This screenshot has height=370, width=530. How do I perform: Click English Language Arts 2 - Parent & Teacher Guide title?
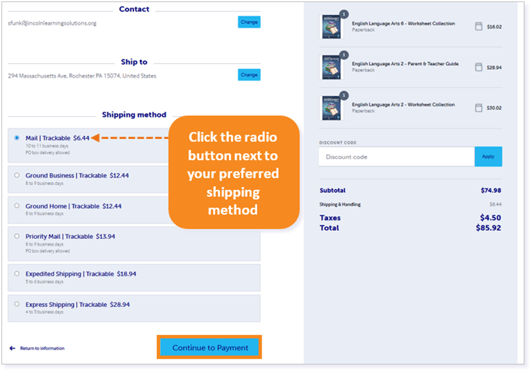point(405,64)
